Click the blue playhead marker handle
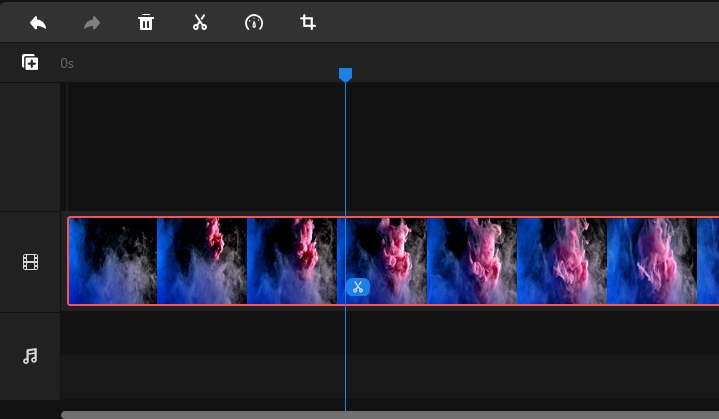719x419 pixels. click(x=345, y=75)
